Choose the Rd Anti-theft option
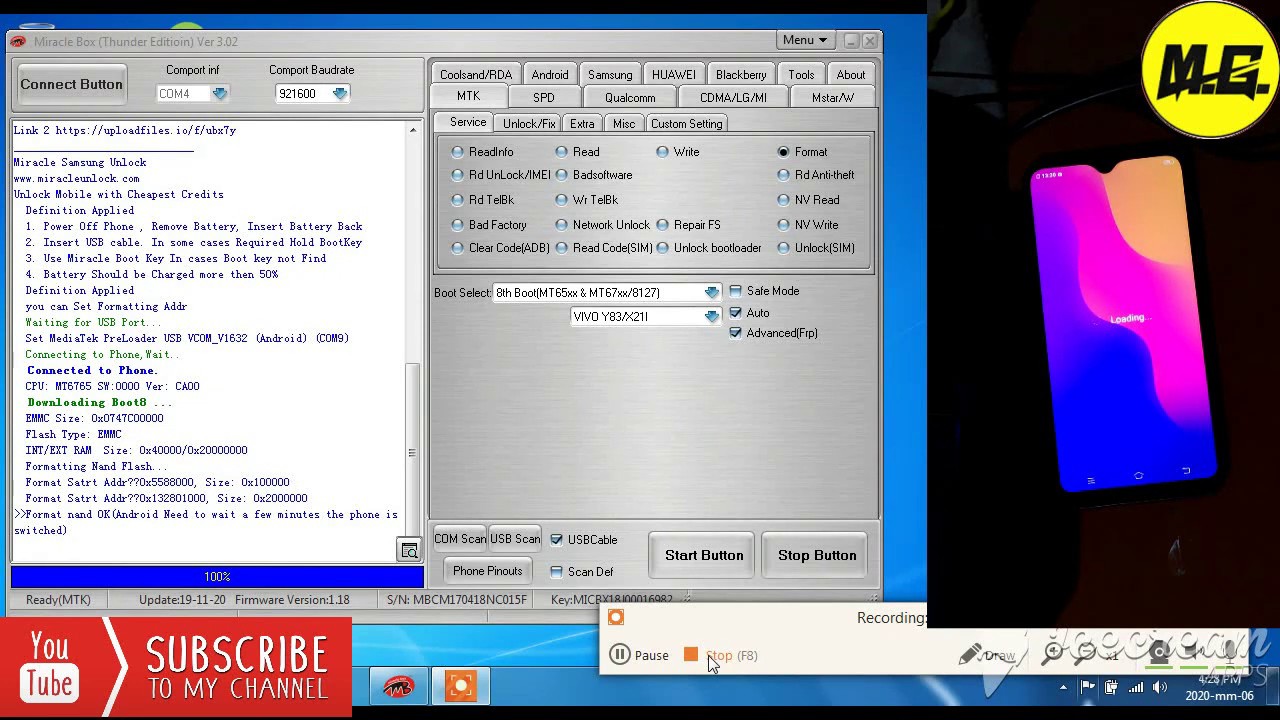The image size is (1280, 720). click(x=784, y=175)
